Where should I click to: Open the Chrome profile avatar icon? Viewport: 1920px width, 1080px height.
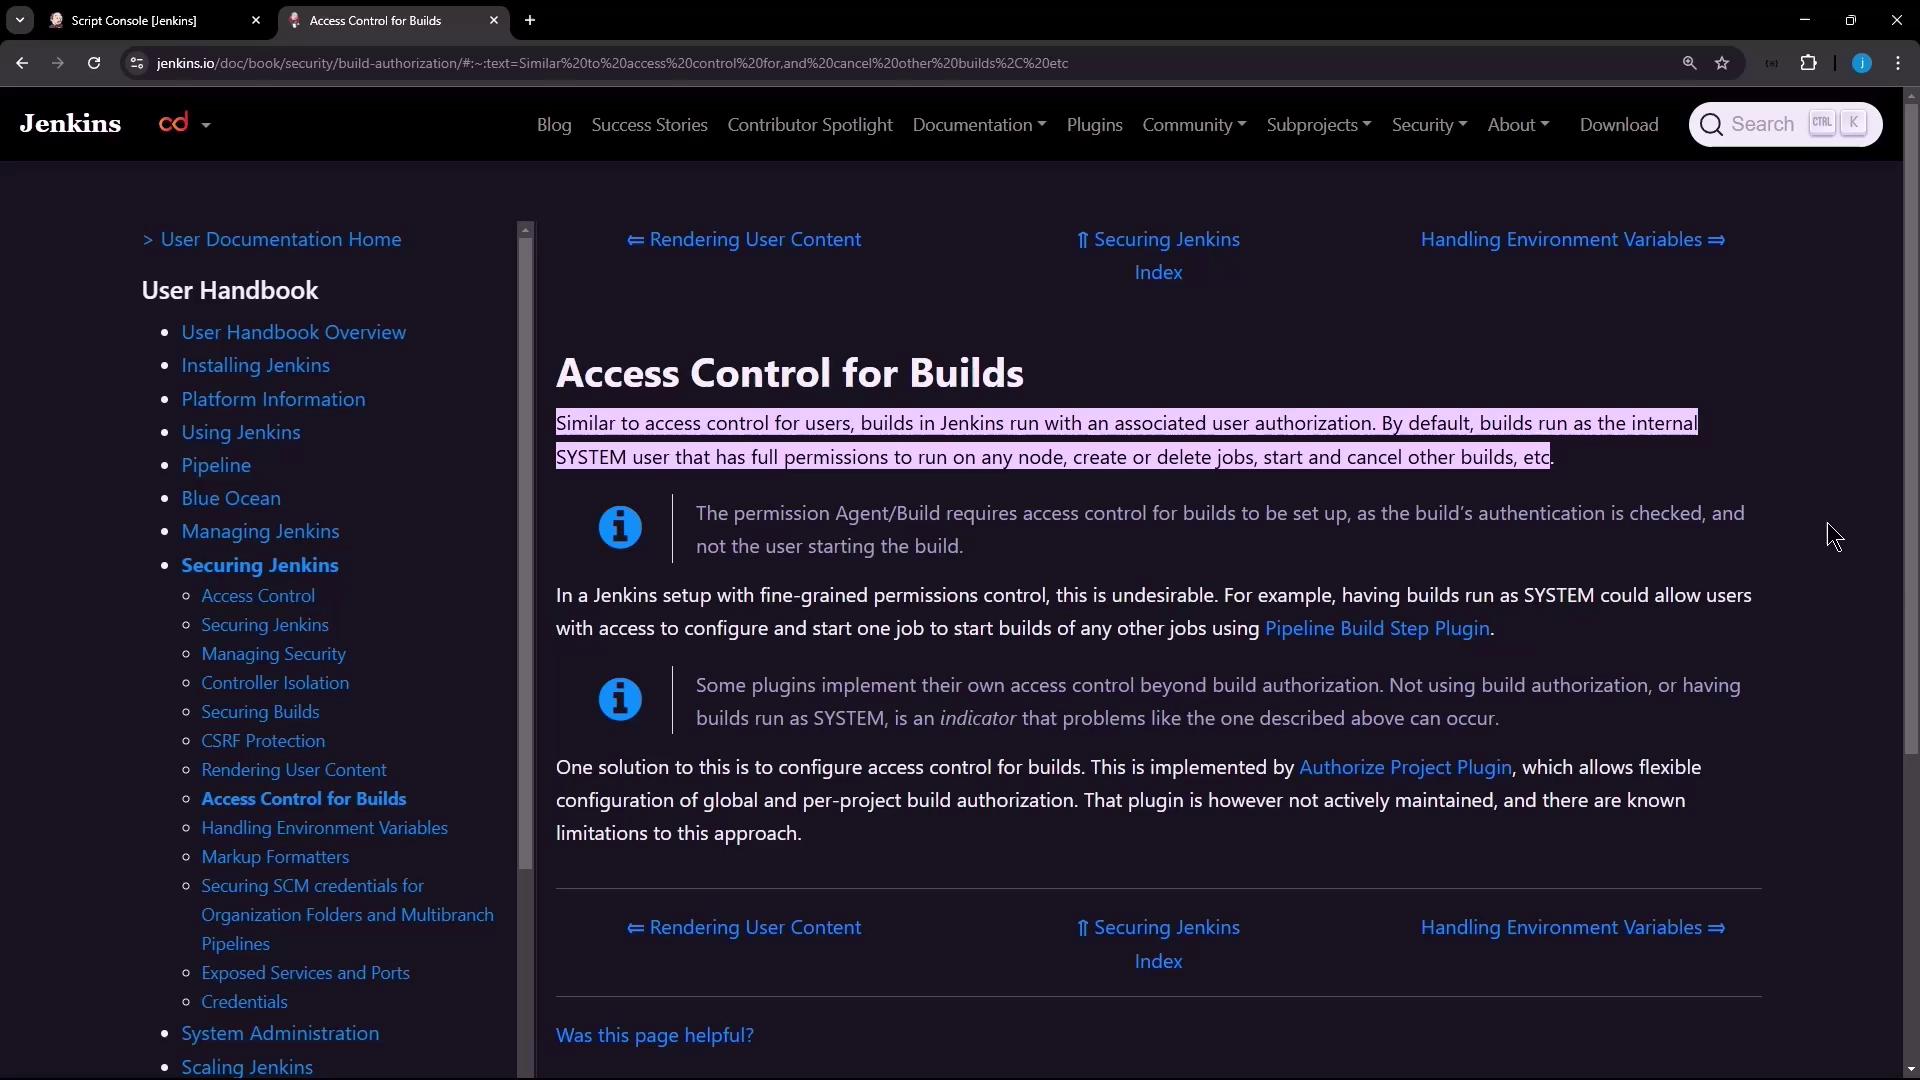click(1861, 63)
